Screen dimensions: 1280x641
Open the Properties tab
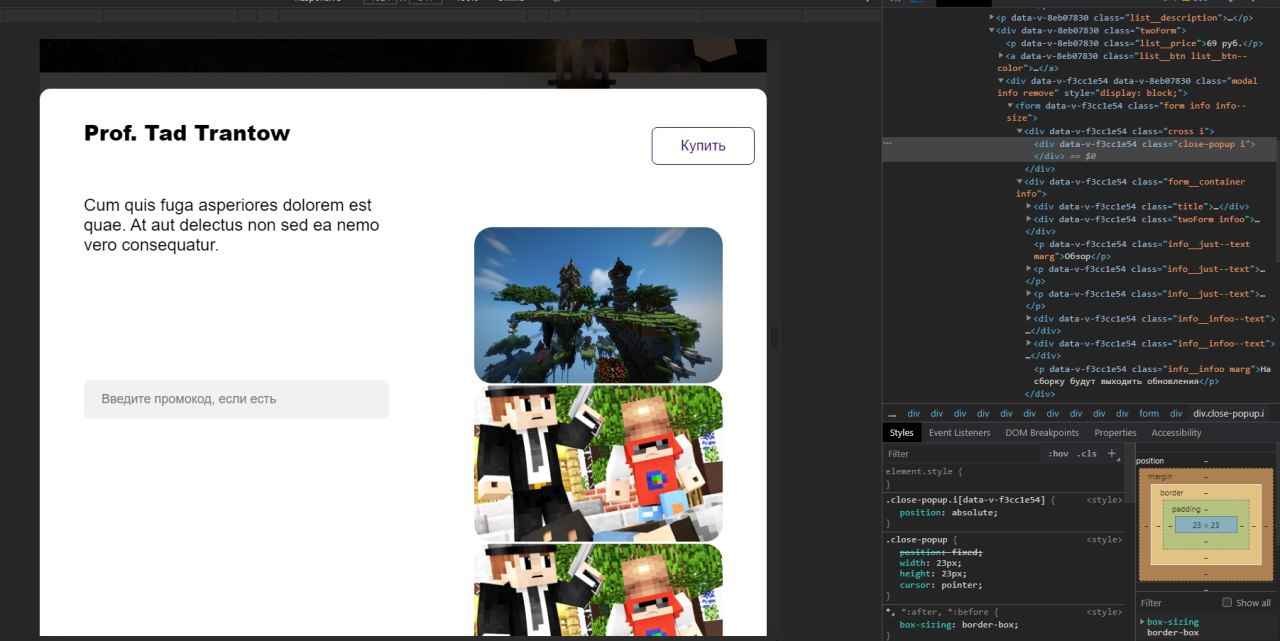(x=1115, y=433)
